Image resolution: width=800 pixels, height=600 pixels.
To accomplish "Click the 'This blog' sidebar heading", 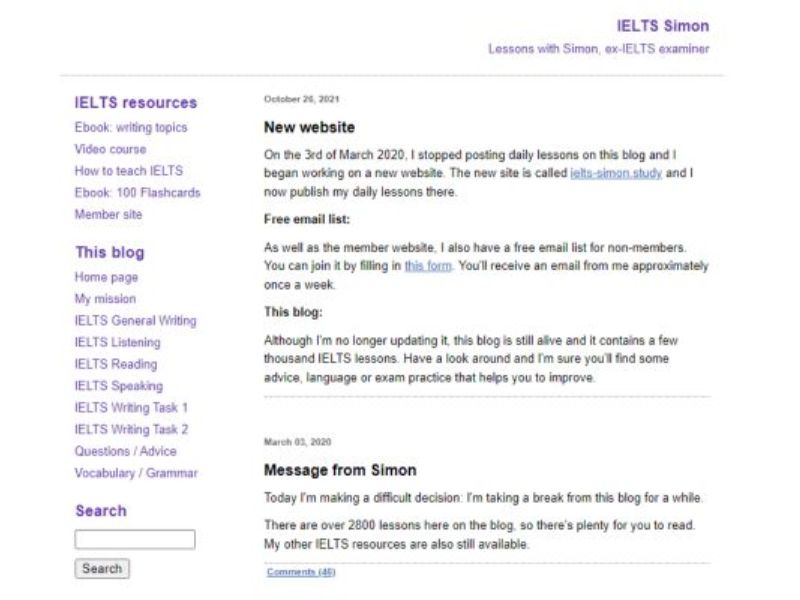I will [110, 253].
